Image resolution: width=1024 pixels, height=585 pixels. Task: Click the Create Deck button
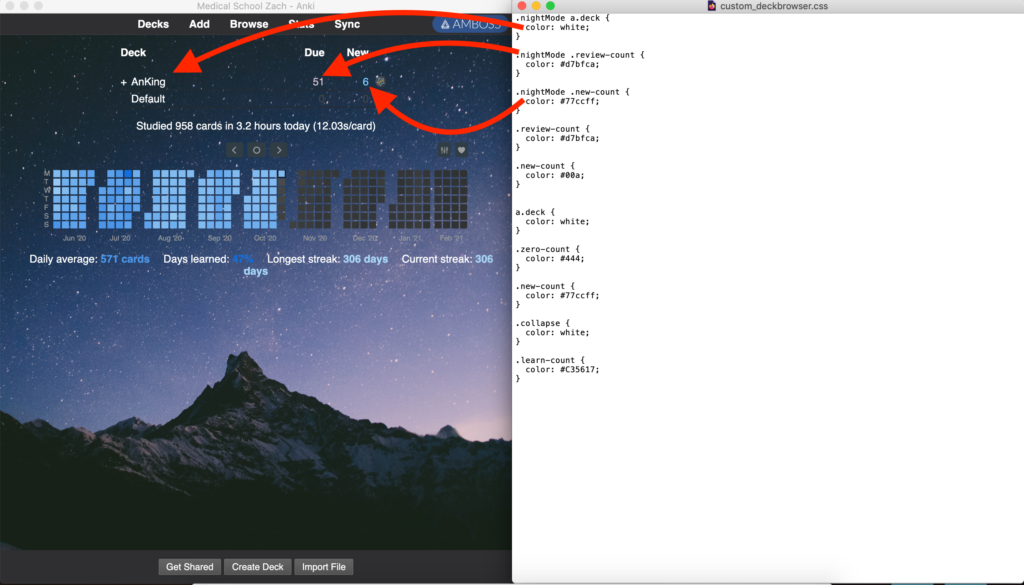click(x=257, y=567)
